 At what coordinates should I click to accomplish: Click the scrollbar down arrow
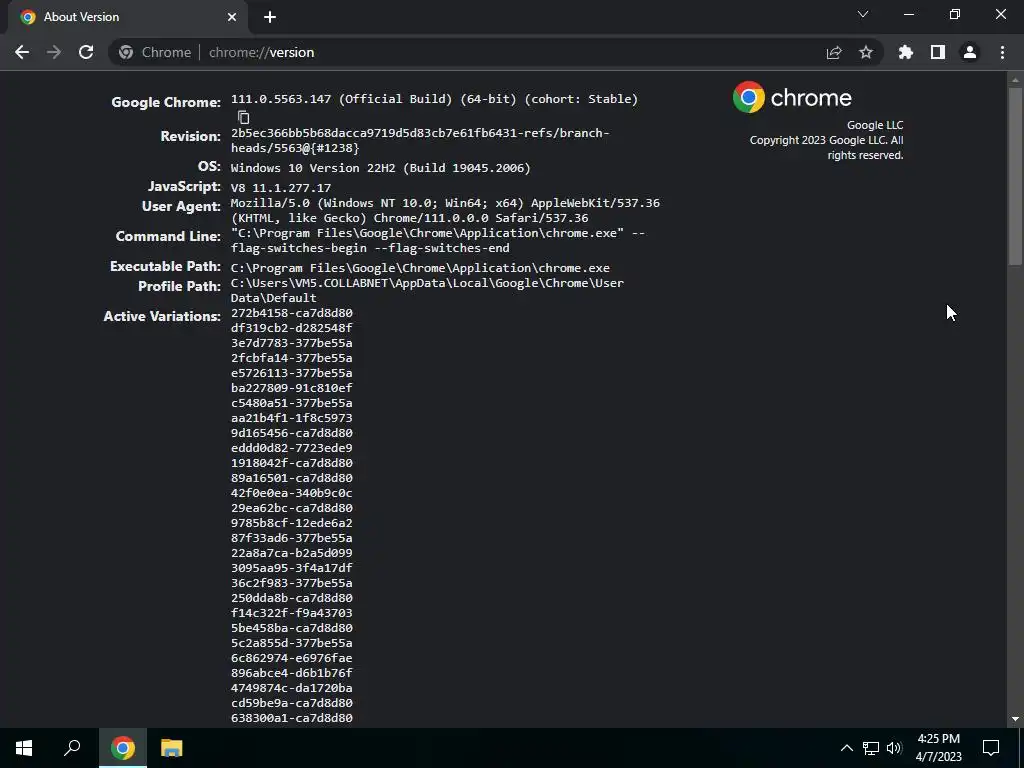tap(1015, 719)
